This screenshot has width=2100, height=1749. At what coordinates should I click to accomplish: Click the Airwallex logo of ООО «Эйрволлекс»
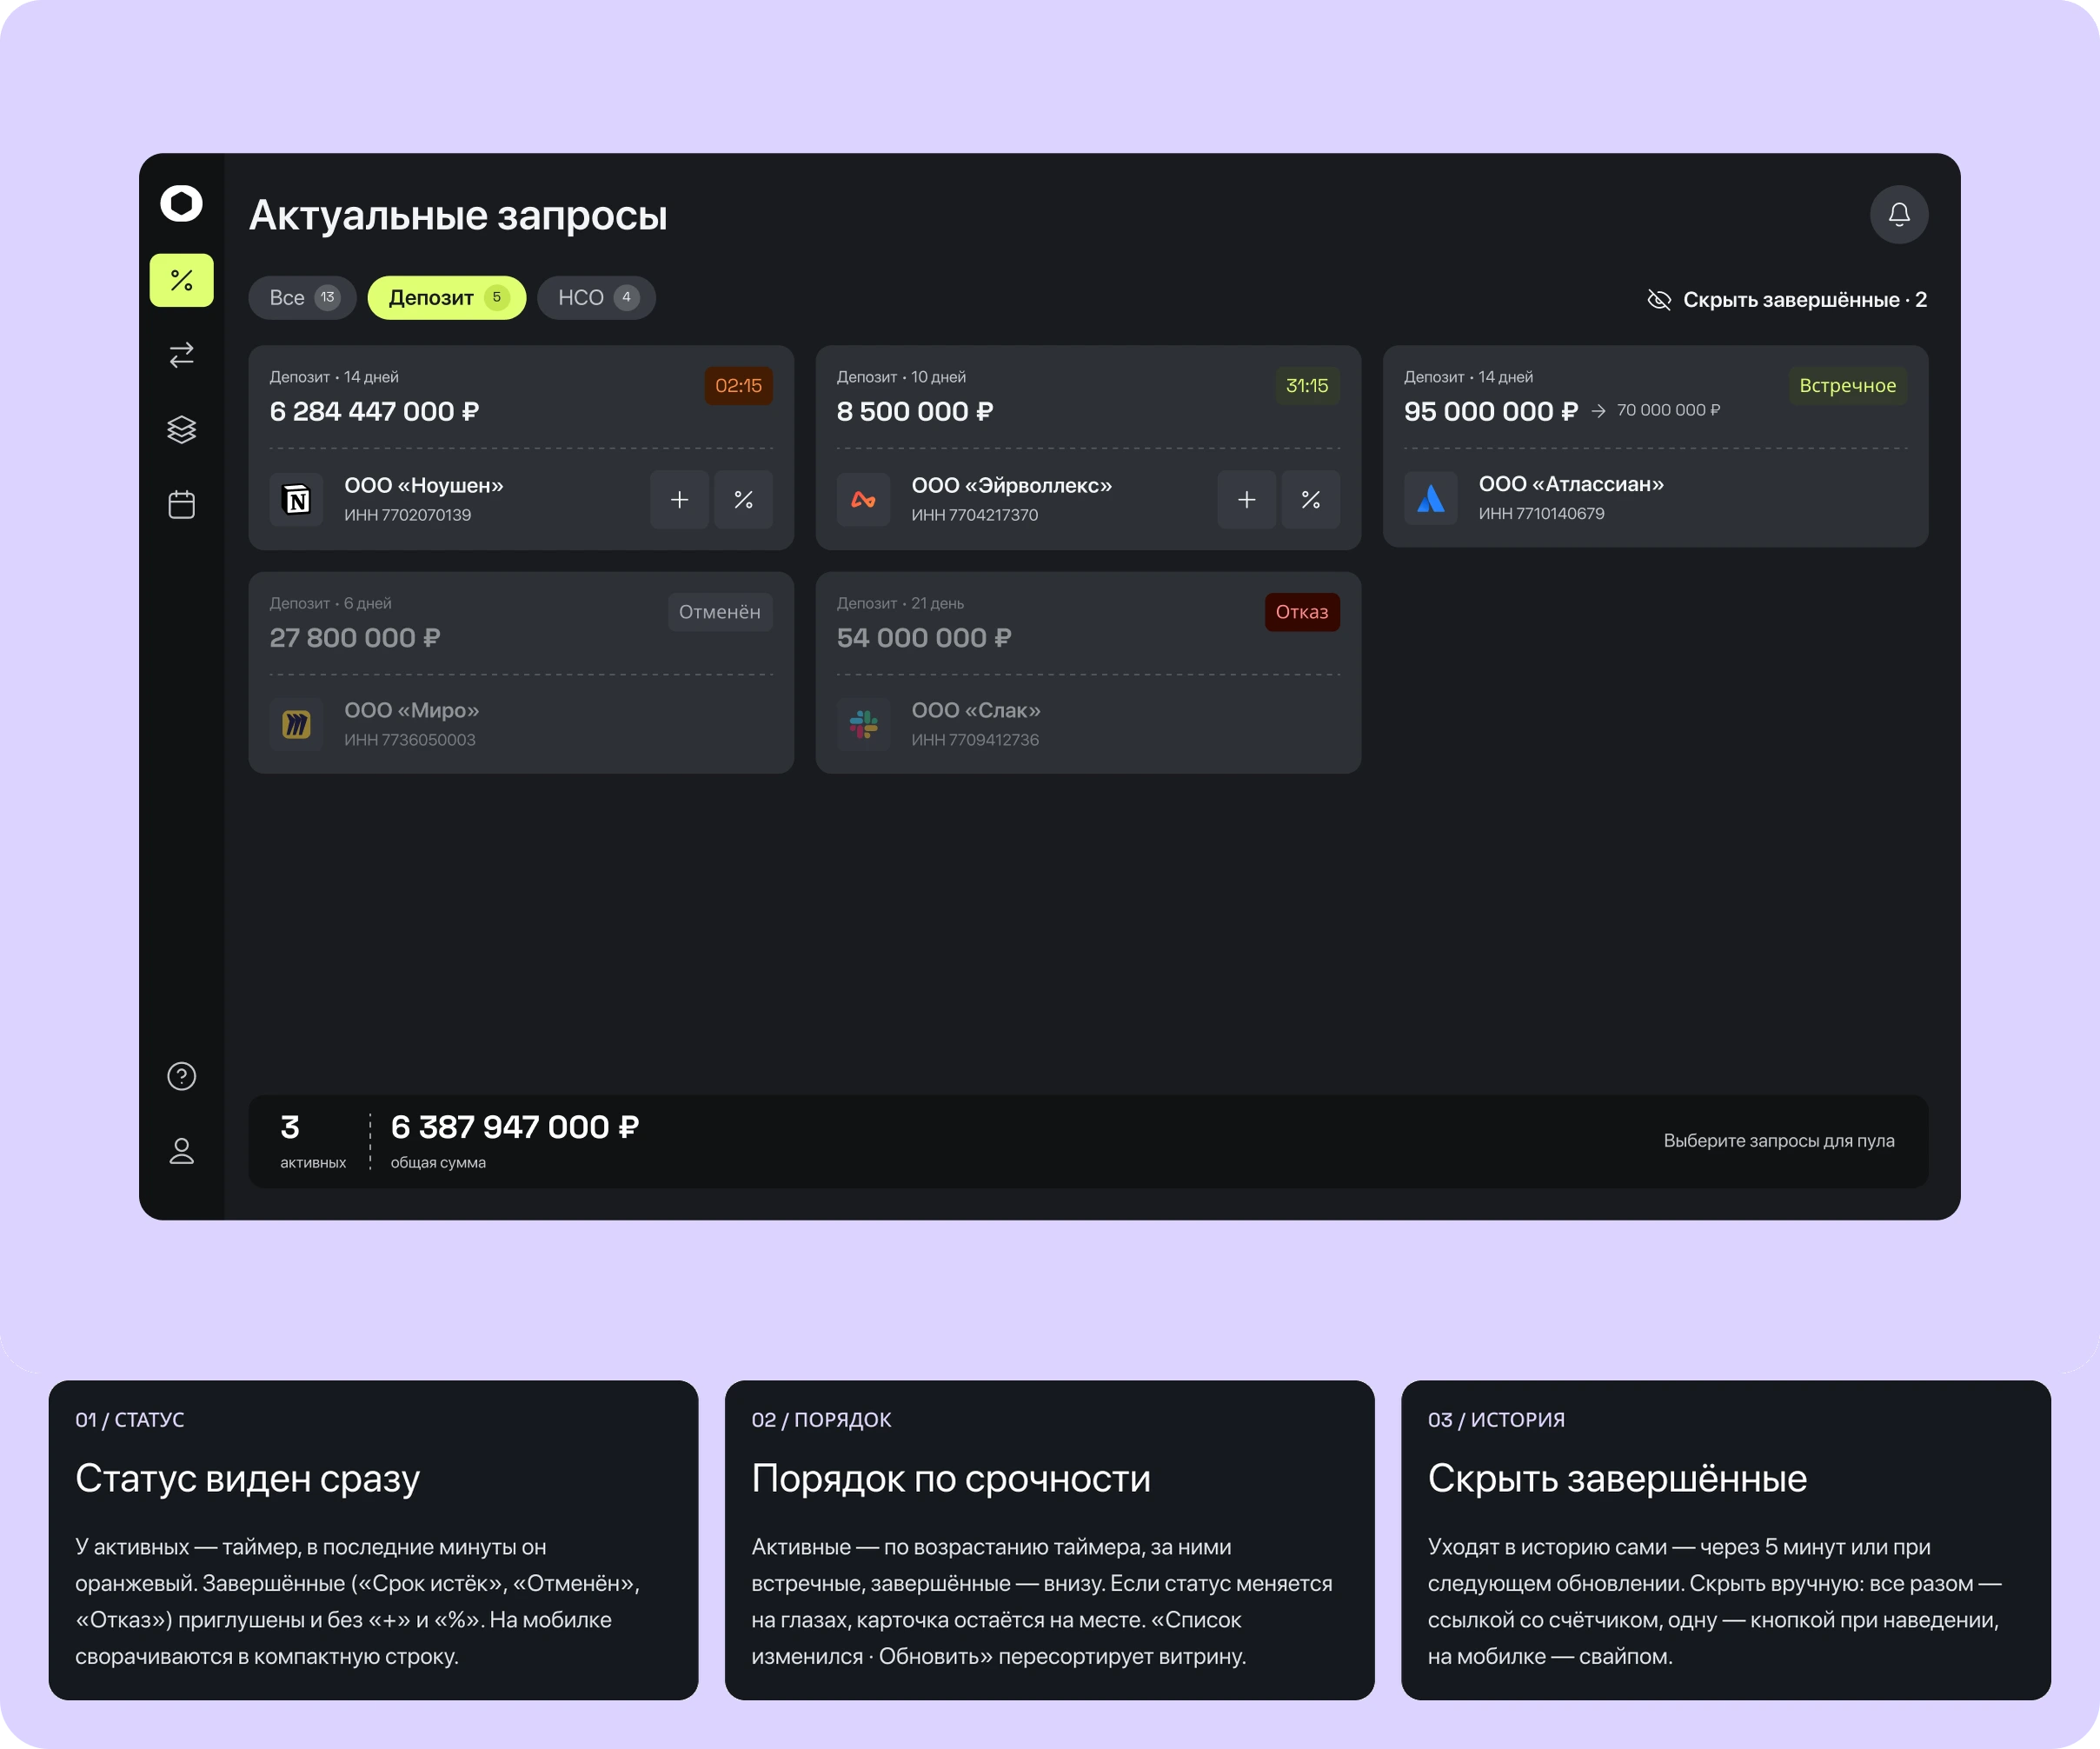[x=863, y=499]
